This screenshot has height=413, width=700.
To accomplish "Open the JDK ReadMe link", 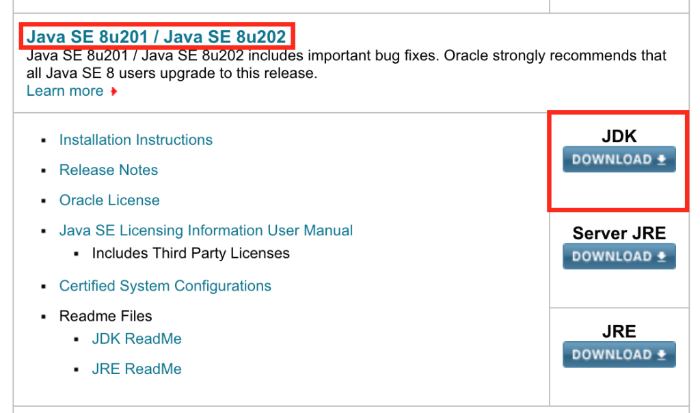I will (137, 339).
